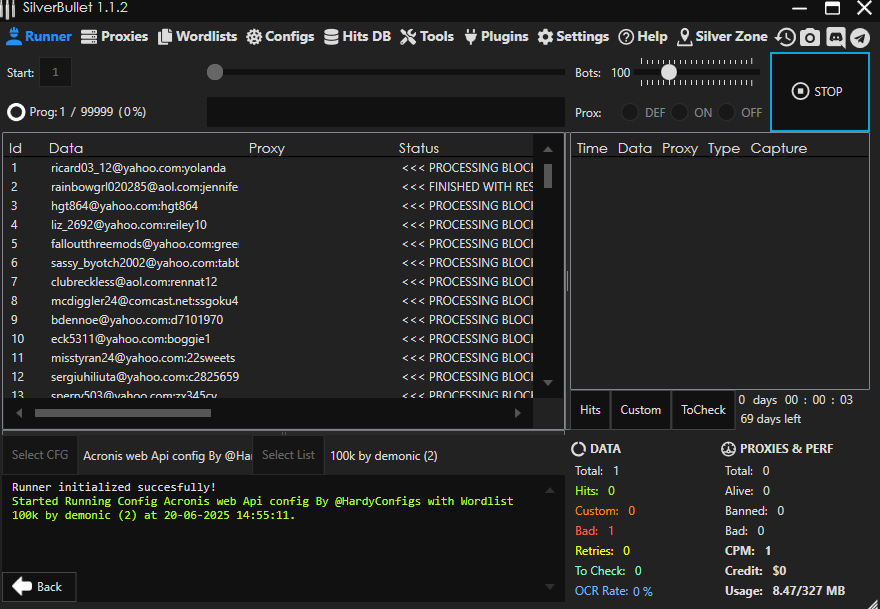Open the Plugins plug icon

[472, 37]
